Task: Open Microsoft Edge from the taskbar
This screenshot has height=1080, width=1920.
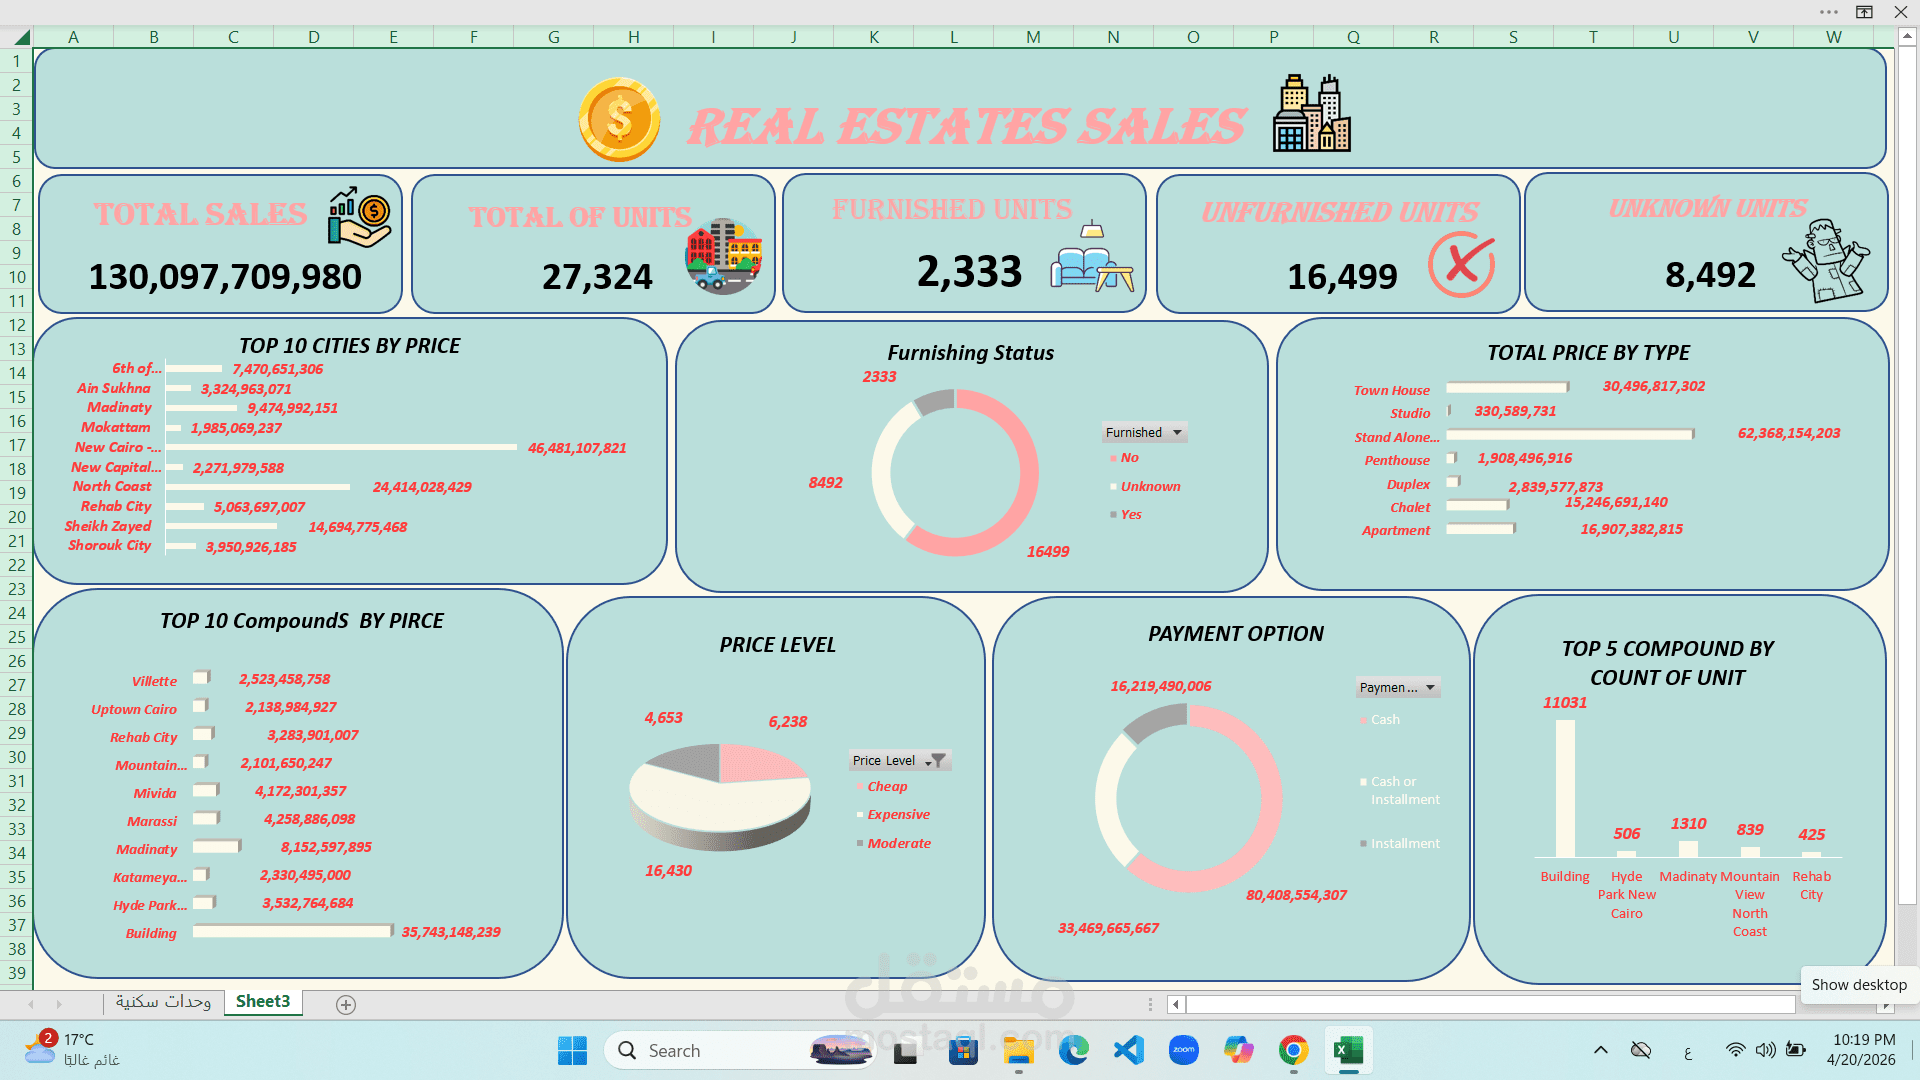Action: point(1073,1051)
